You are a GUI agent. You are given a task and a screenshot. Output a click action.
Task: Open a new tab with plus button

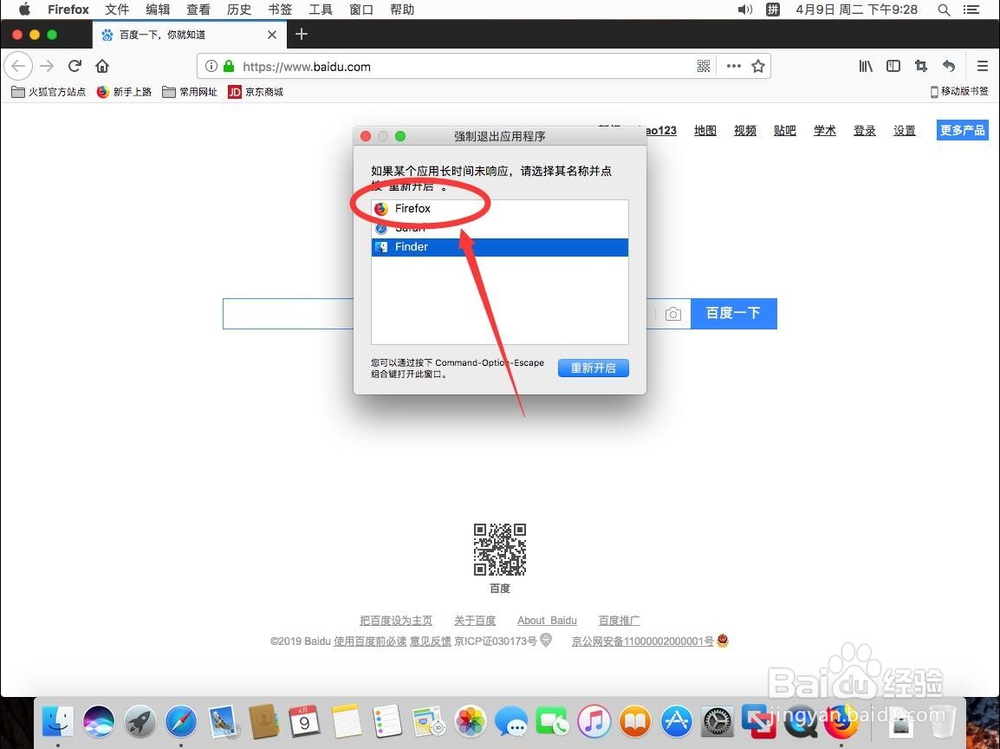(x=302, y=34)
